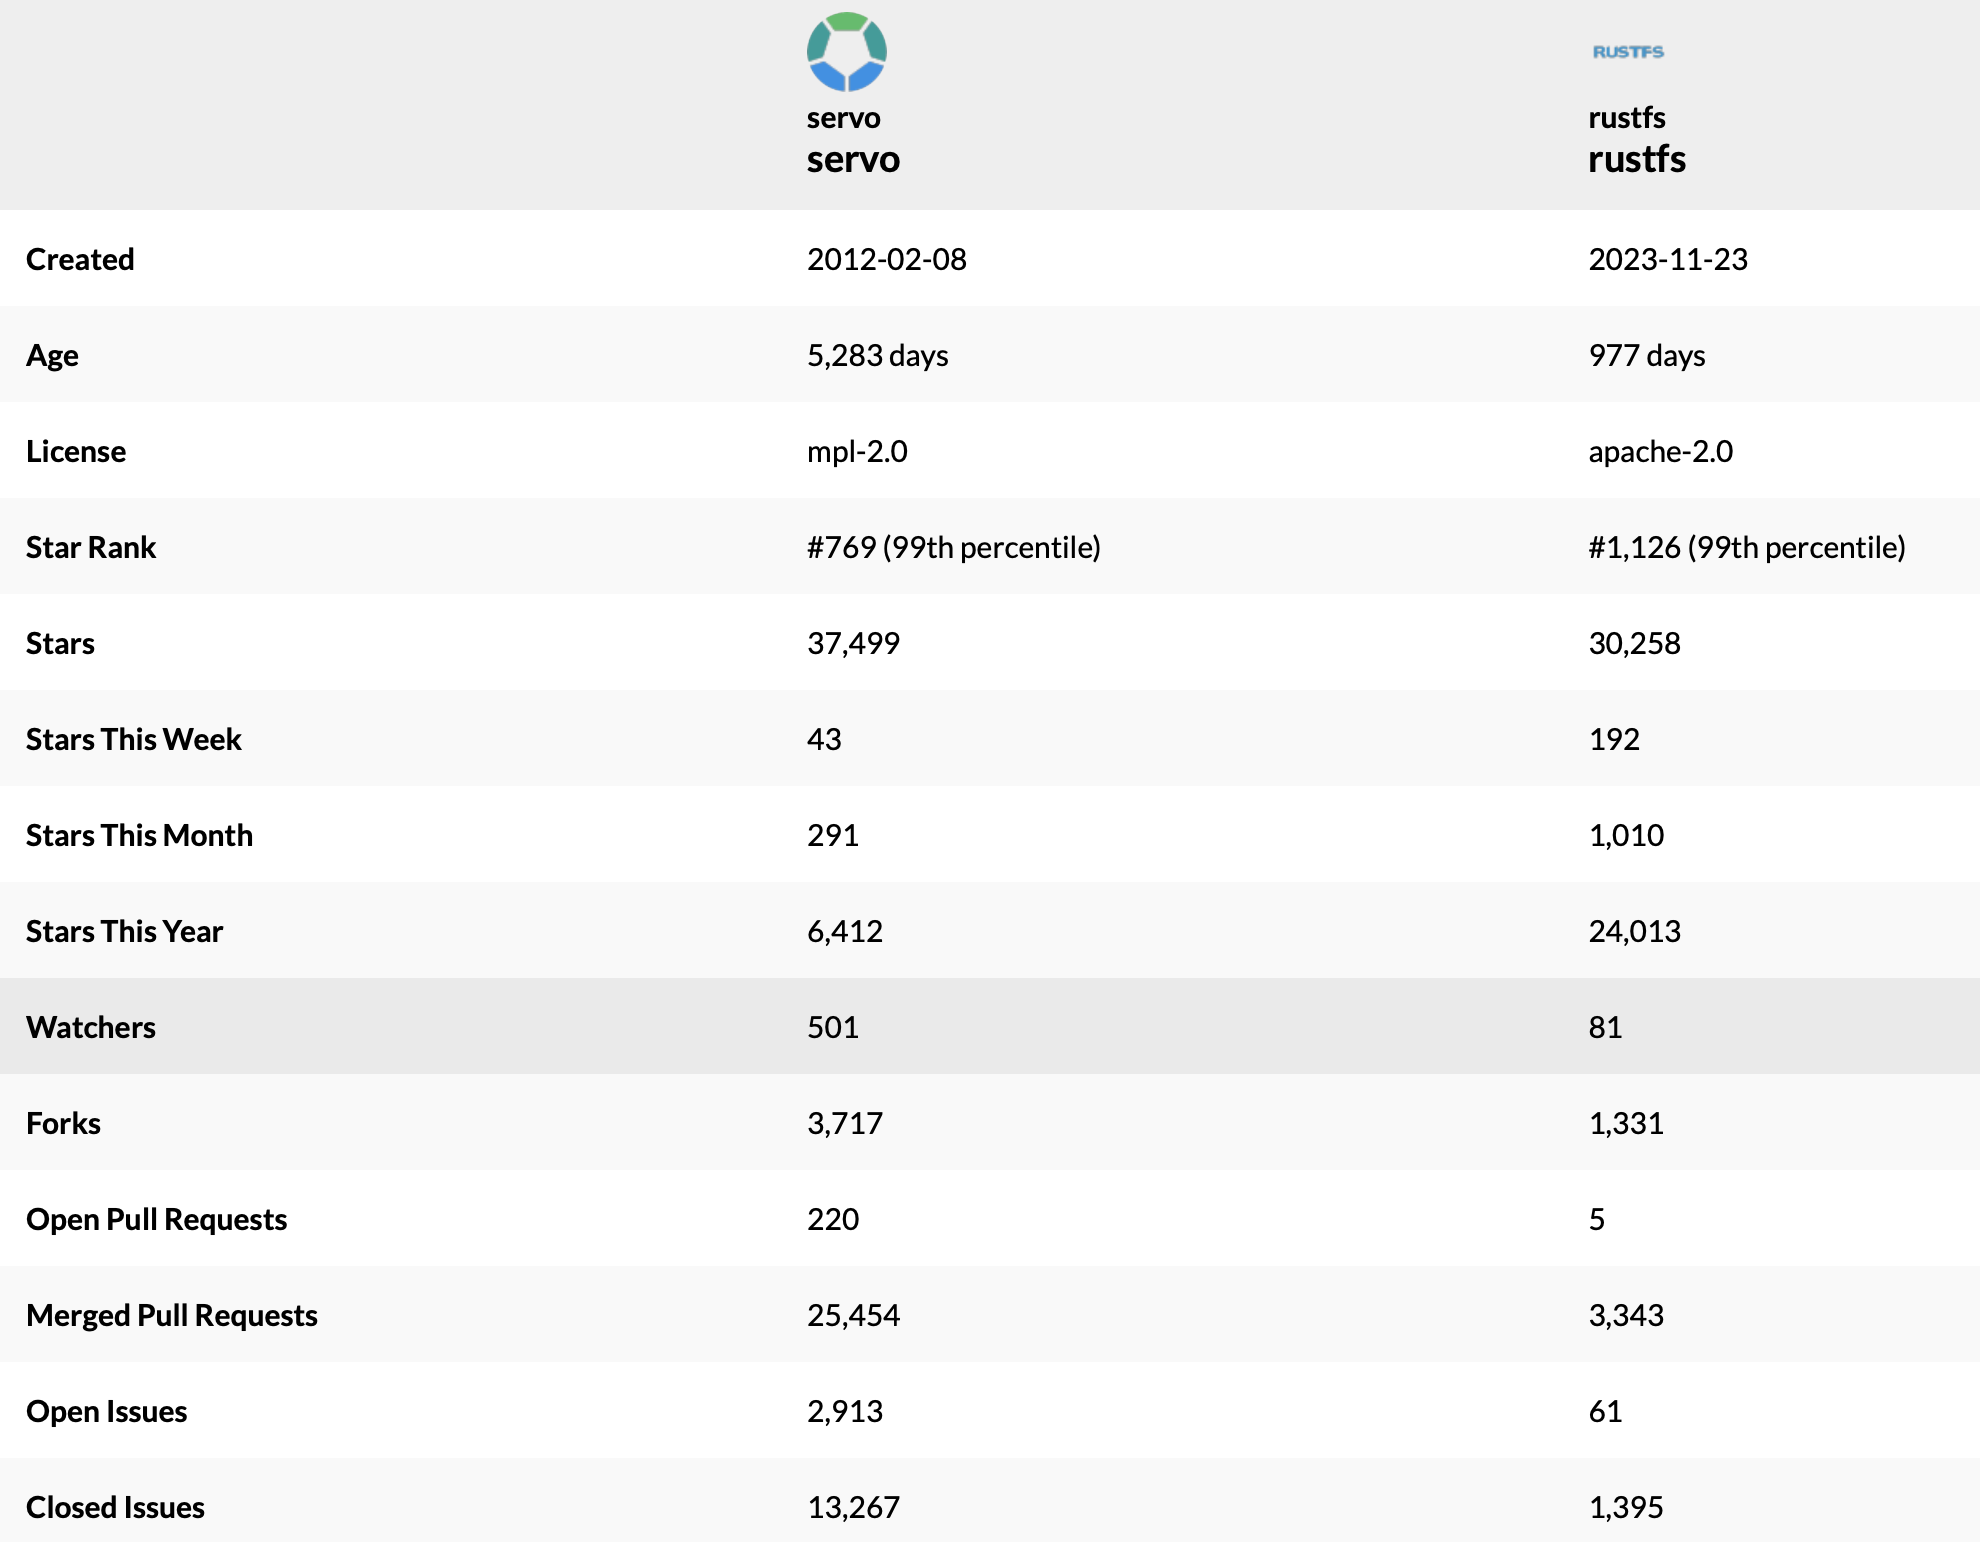This screenshot has height=1542, width=1980.
Task: Click servo's watchers value '501'
Action: (833, 1027)
